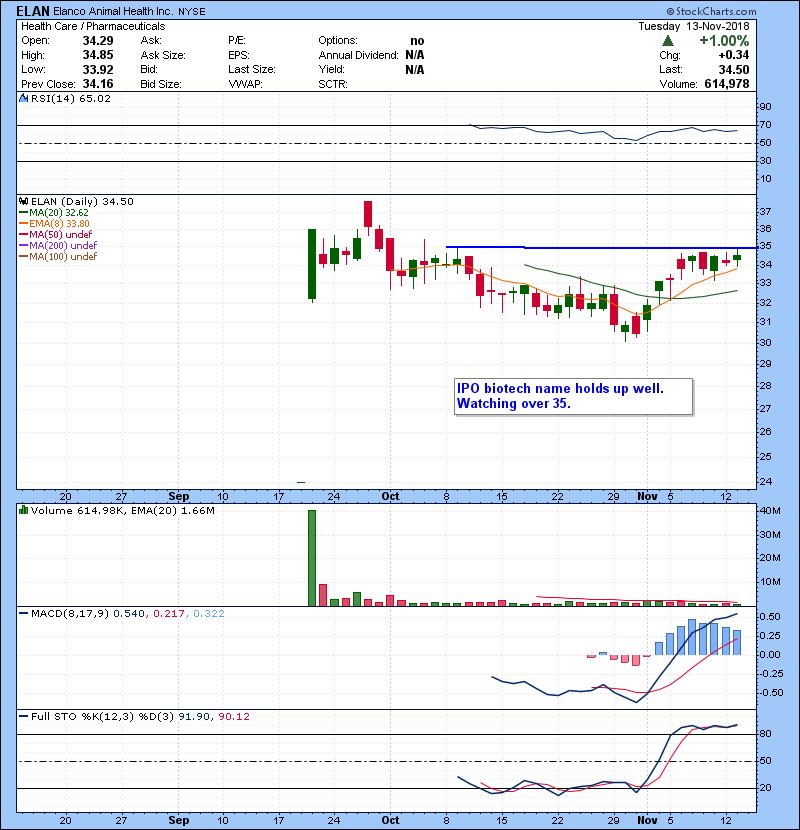Click the MA(20) 32.62 legend entry
This screenshot has height=830, width=800.
tap(54, 212)
